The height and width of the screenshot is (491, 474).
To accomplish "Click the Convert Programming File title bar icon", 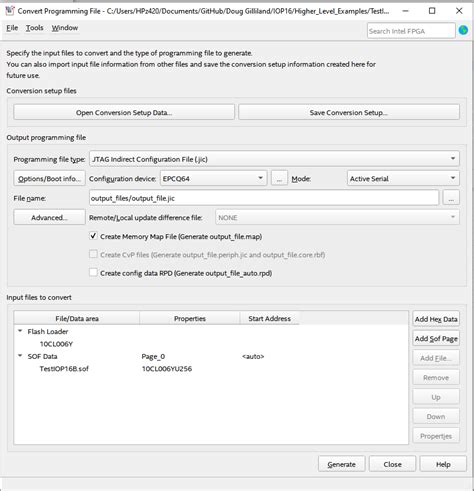I will [10, 11].
